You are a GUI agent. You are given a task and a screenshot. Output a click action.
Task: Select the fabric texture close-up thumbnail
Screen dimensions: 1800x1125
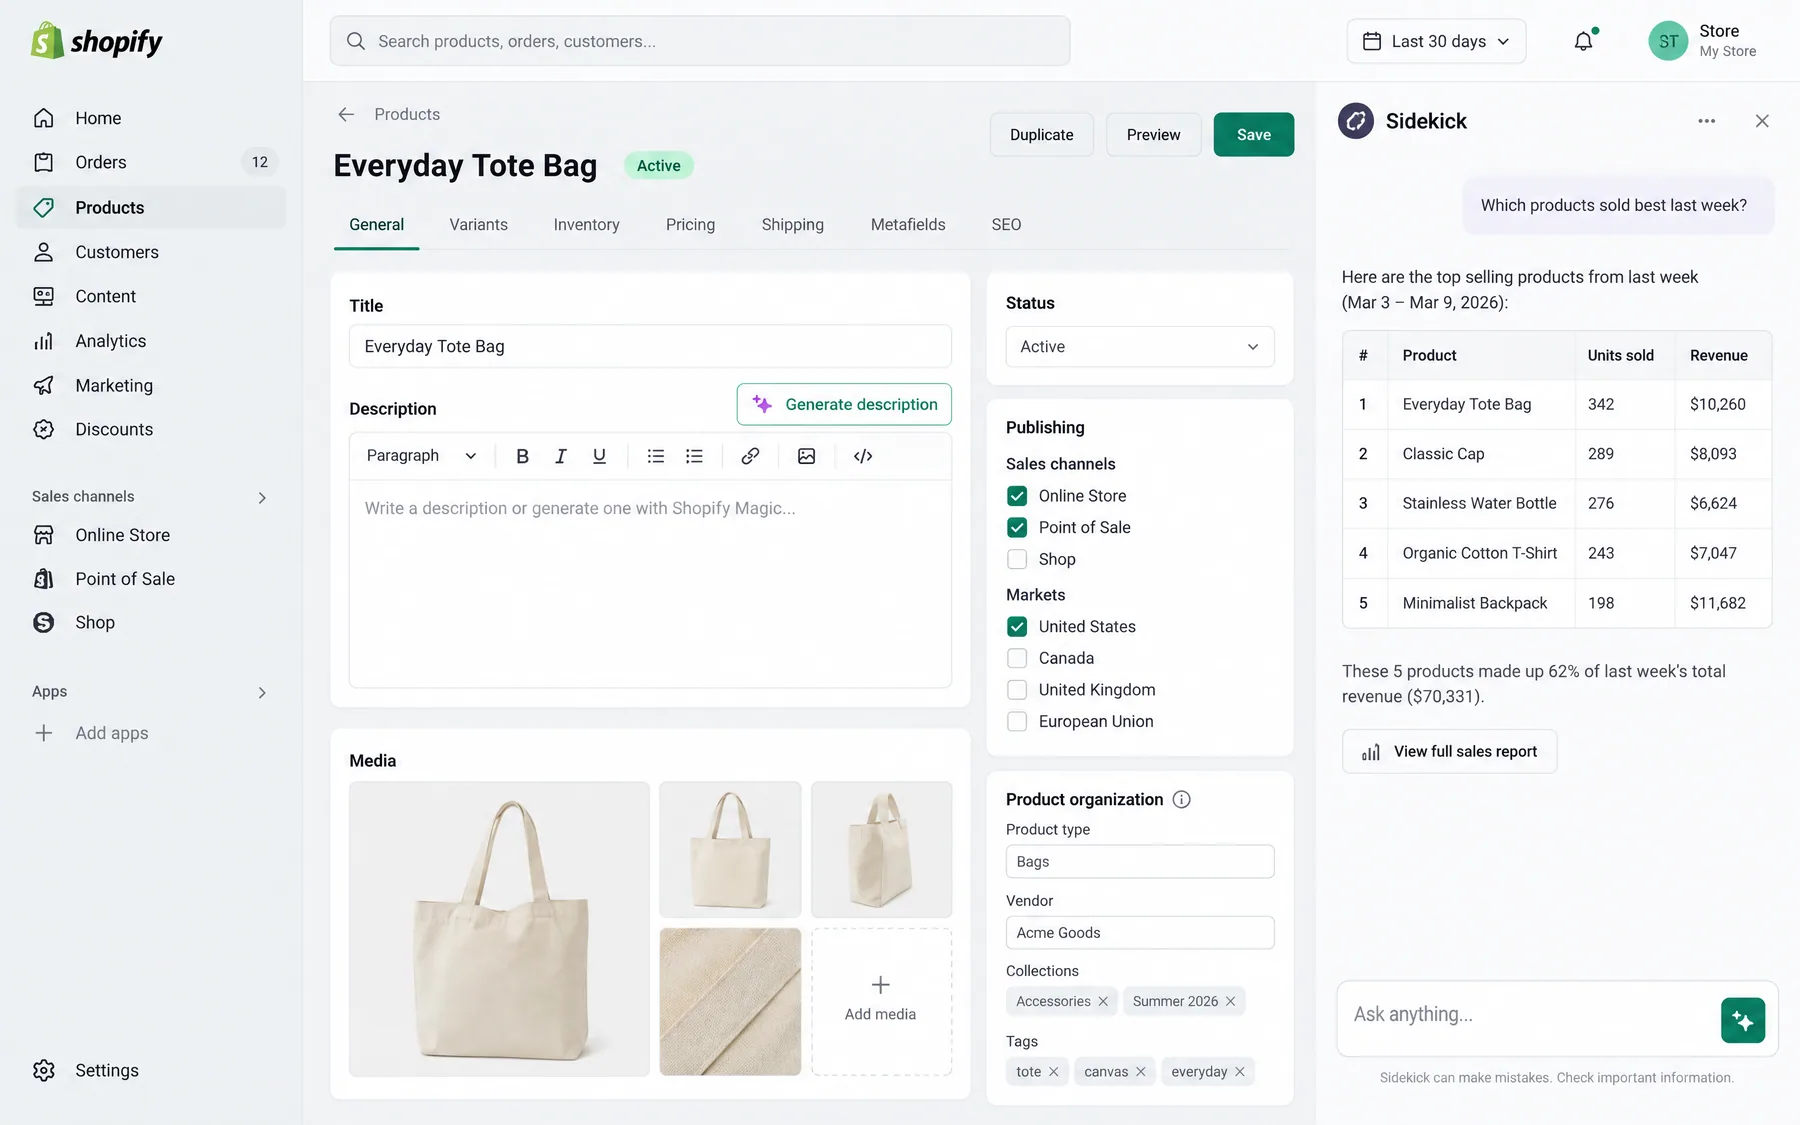click(x=730, y=1001)
